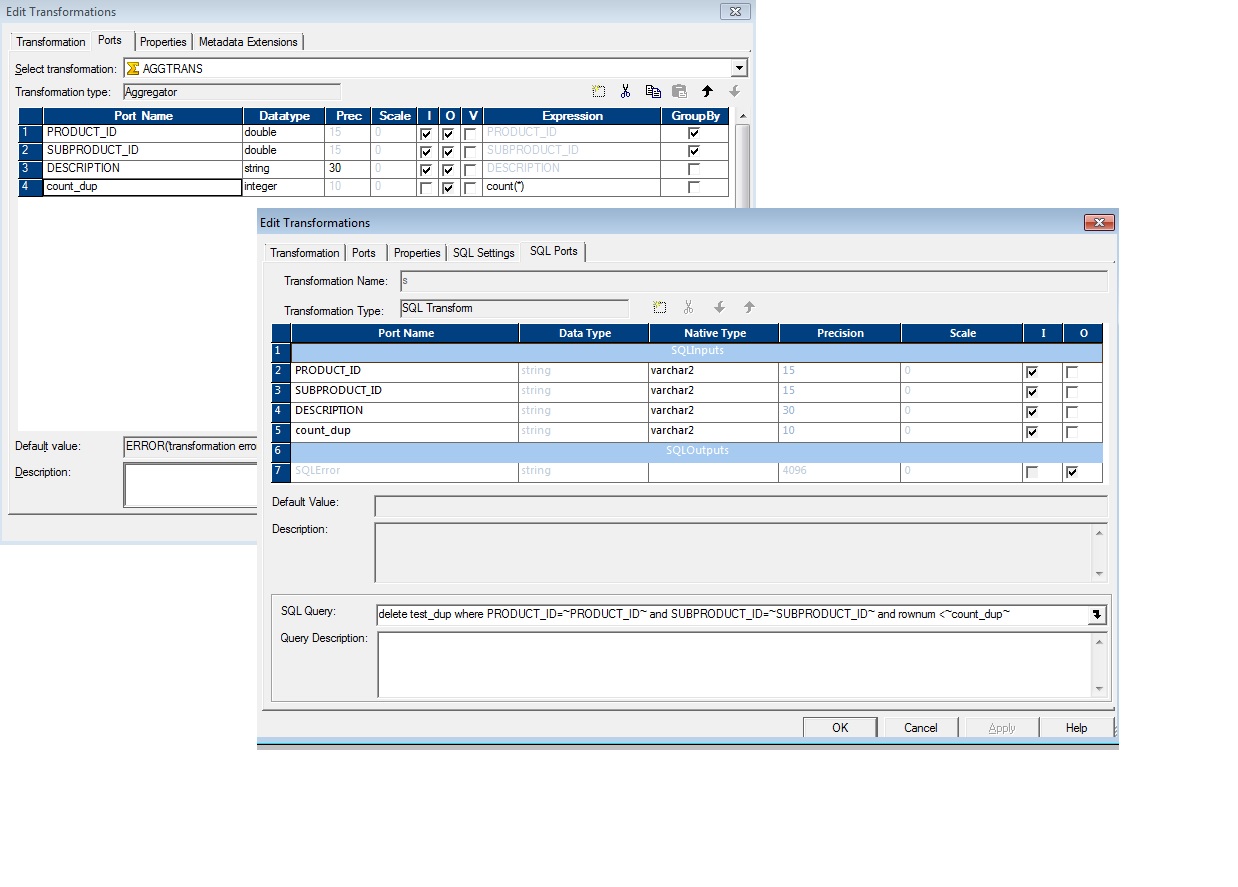Click move down arrow in SQL Ports toolbar

coord(719,307)
